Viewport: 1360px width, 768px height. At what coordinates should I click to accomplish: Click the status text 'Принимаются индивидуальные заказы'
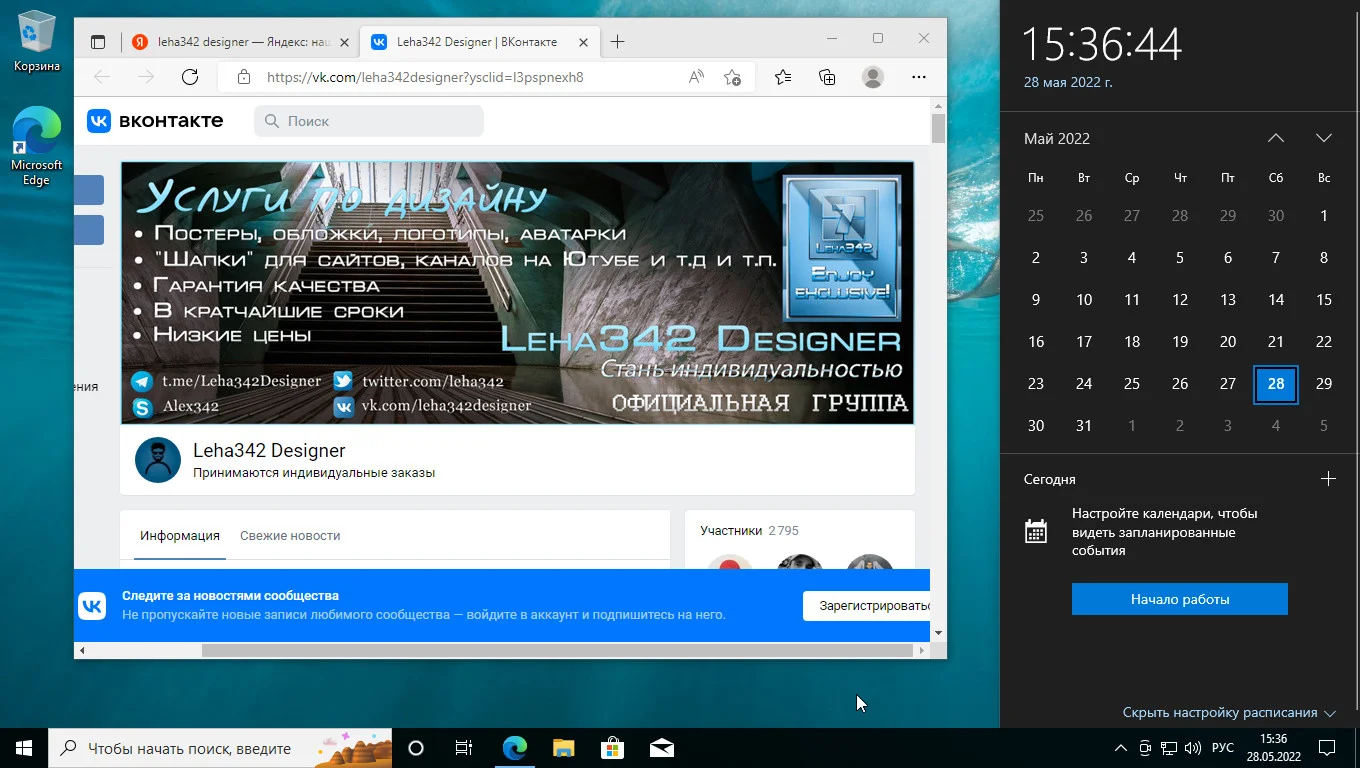pos(314,473)
